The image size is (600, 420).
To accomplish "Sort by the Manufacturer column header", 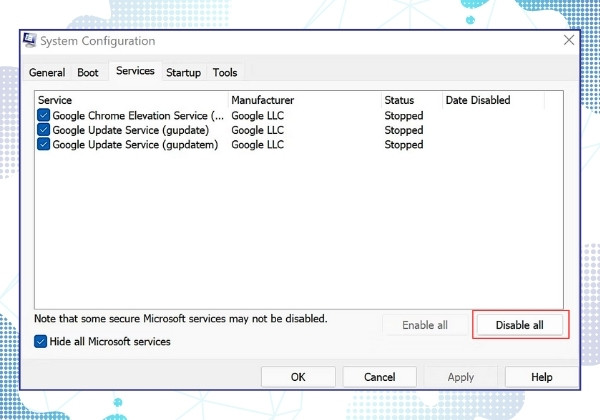I will pyautogui.click(x=305, y=100).
